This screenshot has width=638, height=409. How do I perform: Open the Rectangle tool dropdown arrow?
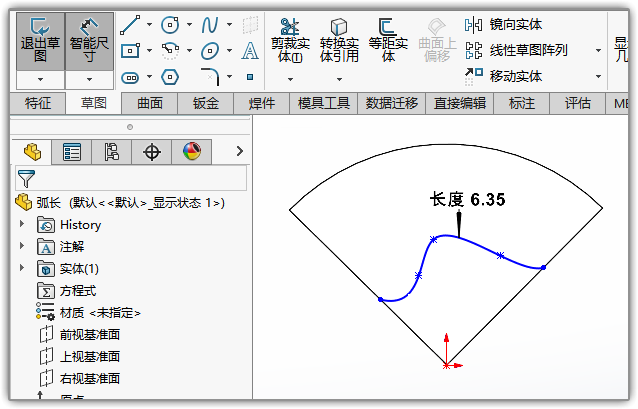(x=149, y=50)
